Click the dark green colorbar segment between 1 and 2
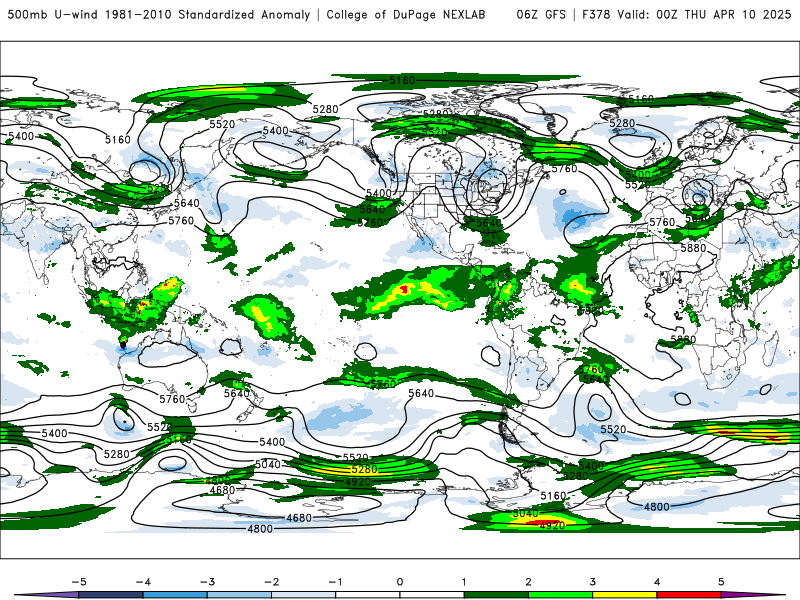Viewport: 800px width, 600px height. point(496,595)
